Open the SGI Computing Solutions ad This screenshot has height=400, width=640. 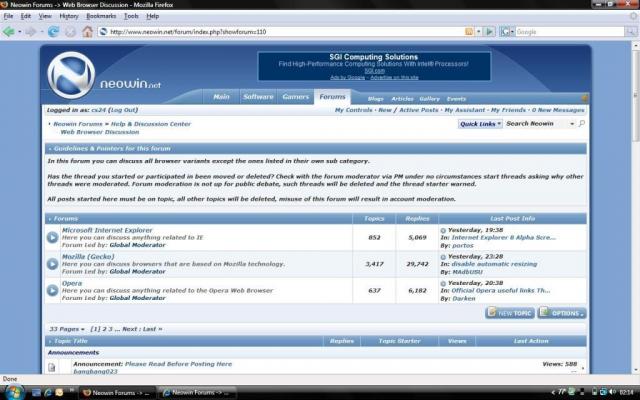pos(374,66)
